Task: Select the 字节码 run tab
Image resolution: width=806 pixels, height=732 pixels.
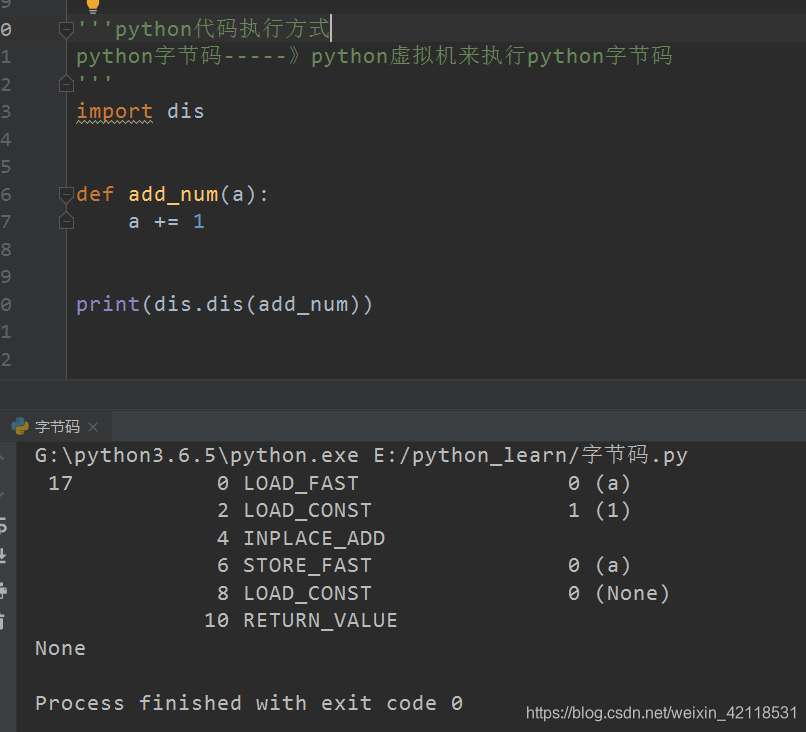Action: pos(57,427)
